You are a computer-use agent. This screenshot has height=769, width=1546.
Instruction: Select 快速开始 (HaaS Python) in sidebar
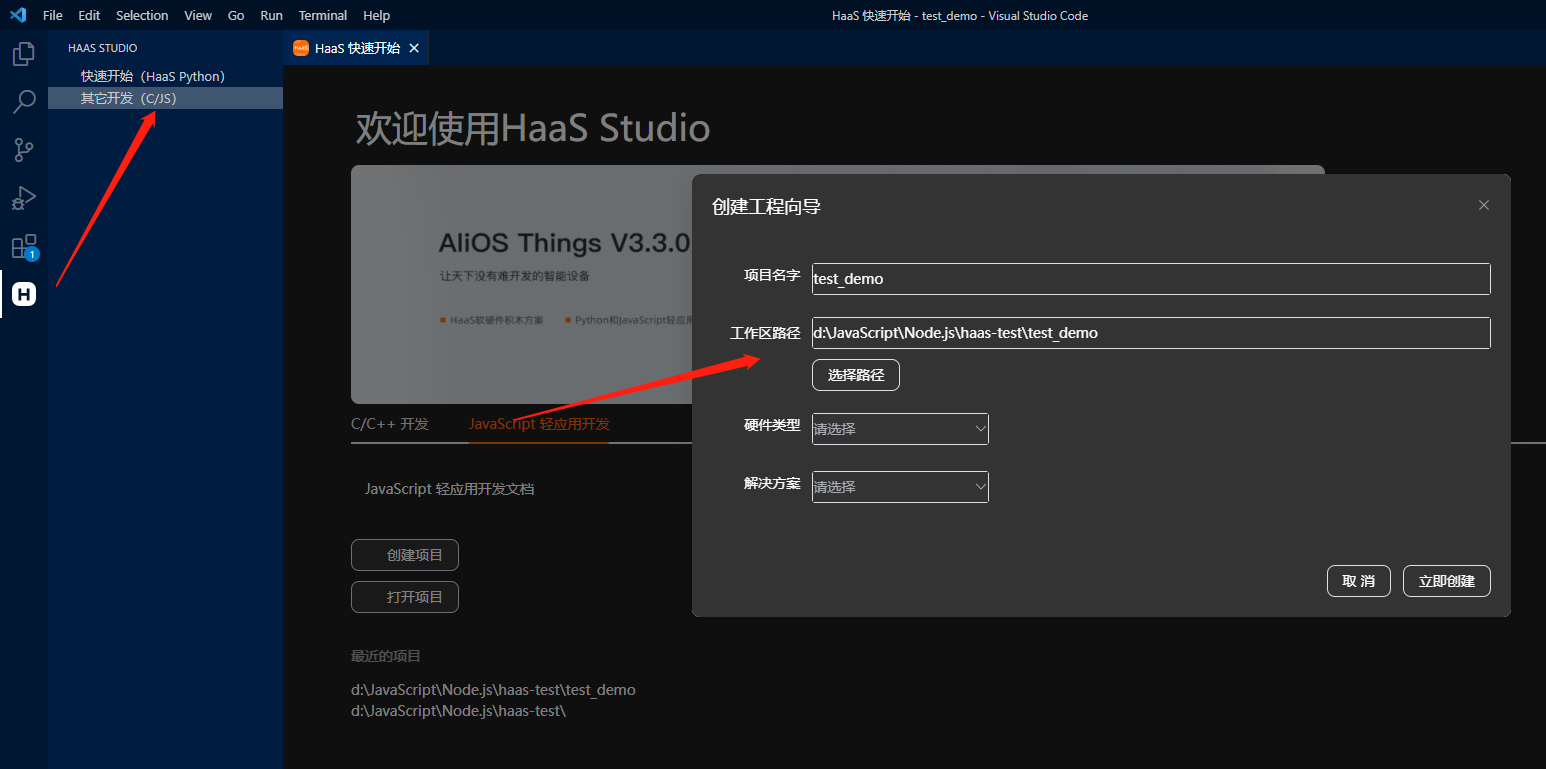165,76
